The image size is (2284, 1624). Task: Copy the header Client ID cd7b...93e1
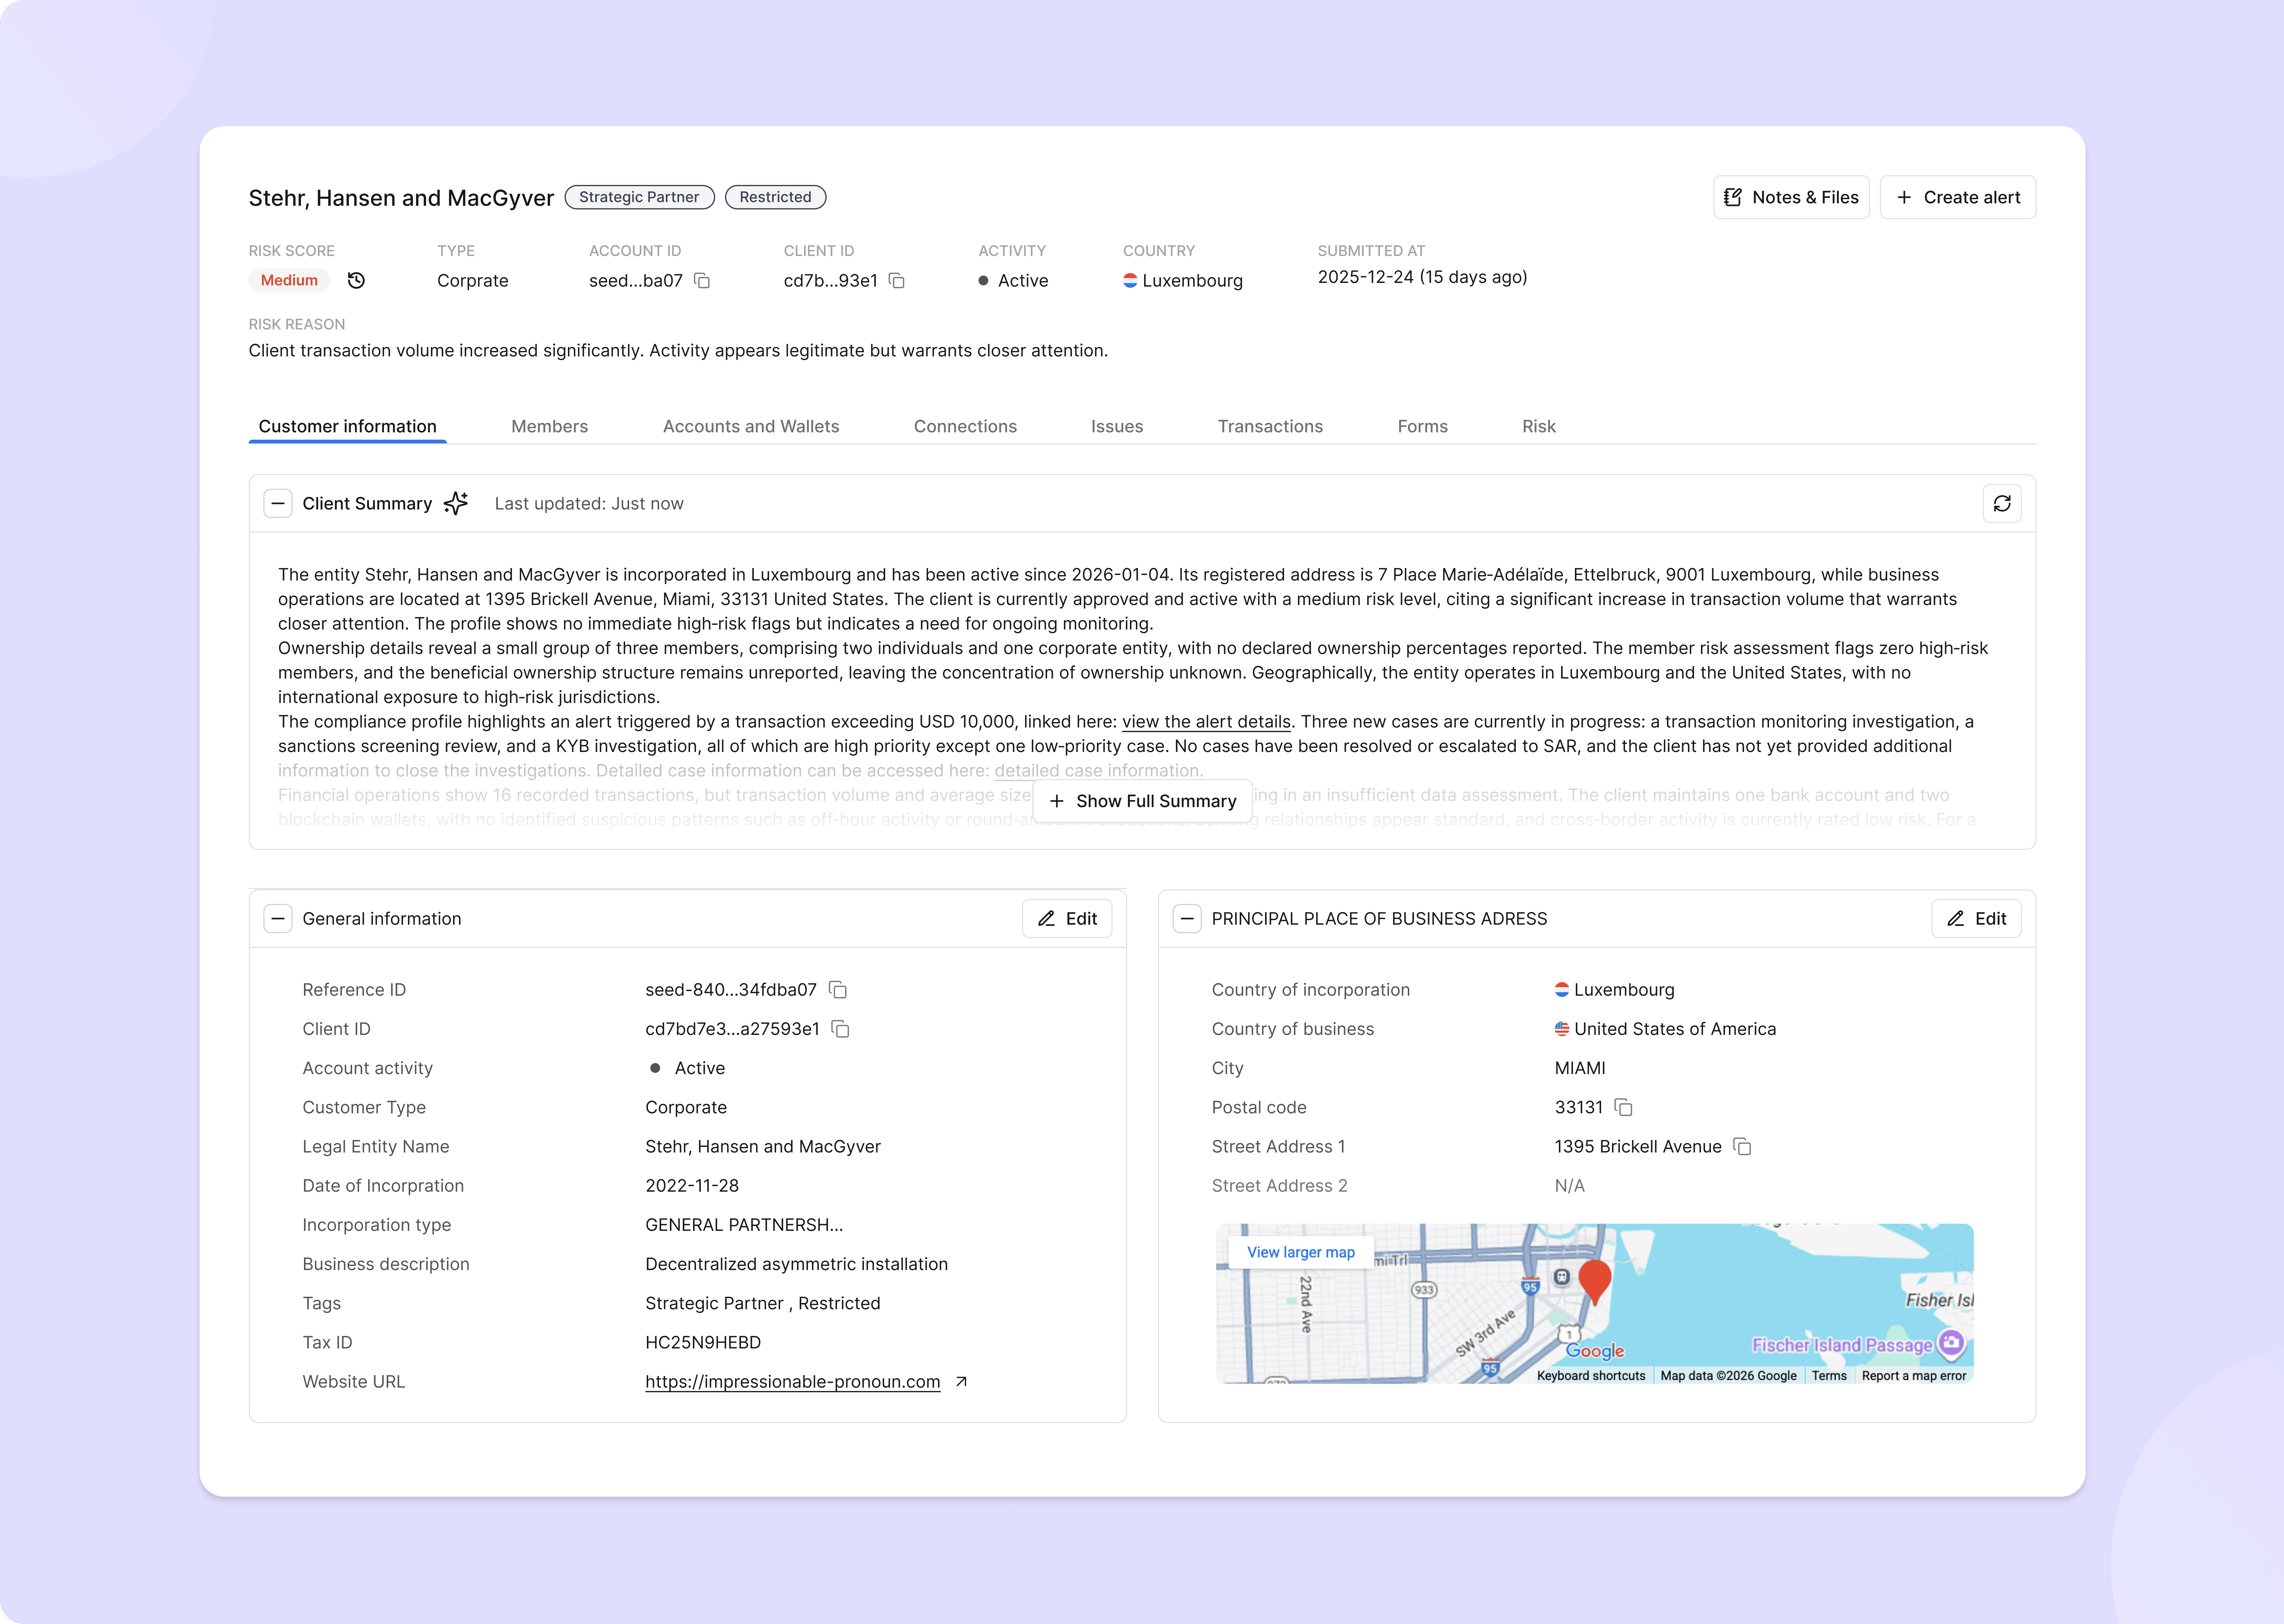tap(897, 281)
